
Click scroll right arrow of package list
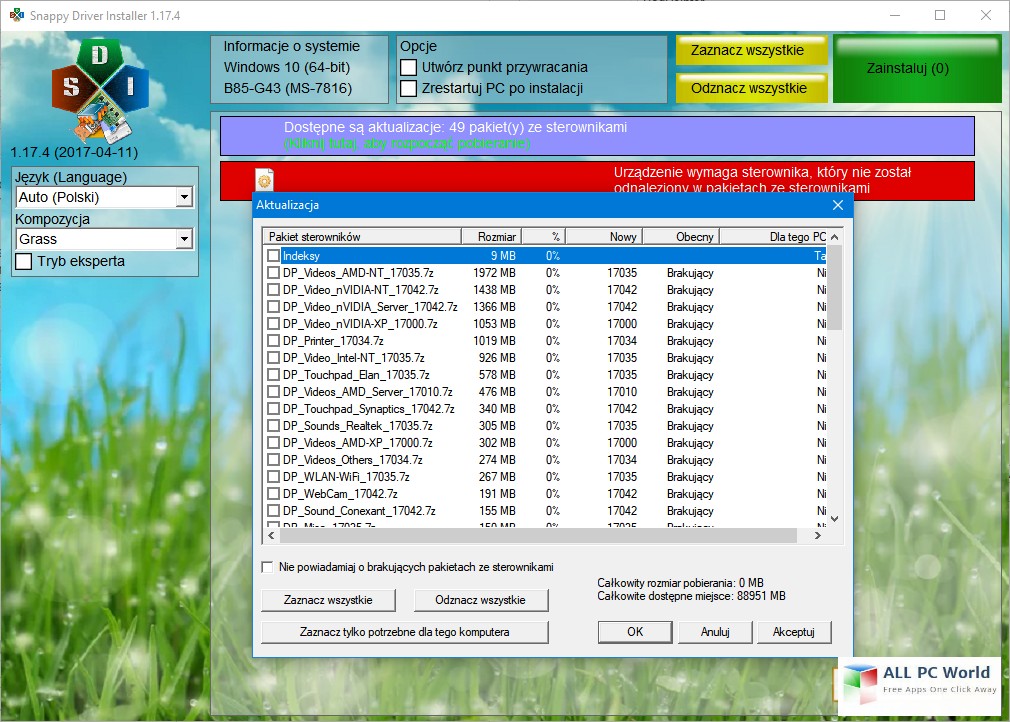[x=818, y=535]
